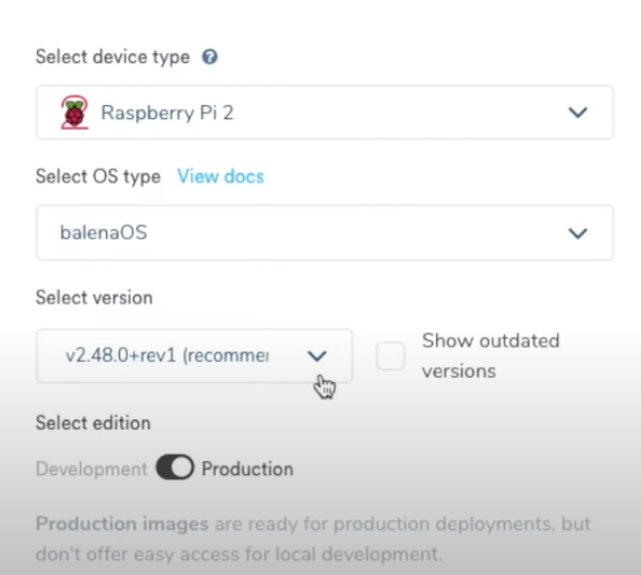Open the View docs link
Viewport: 641px width, 575px height.
pyautogui.click(x=220, y=177)
